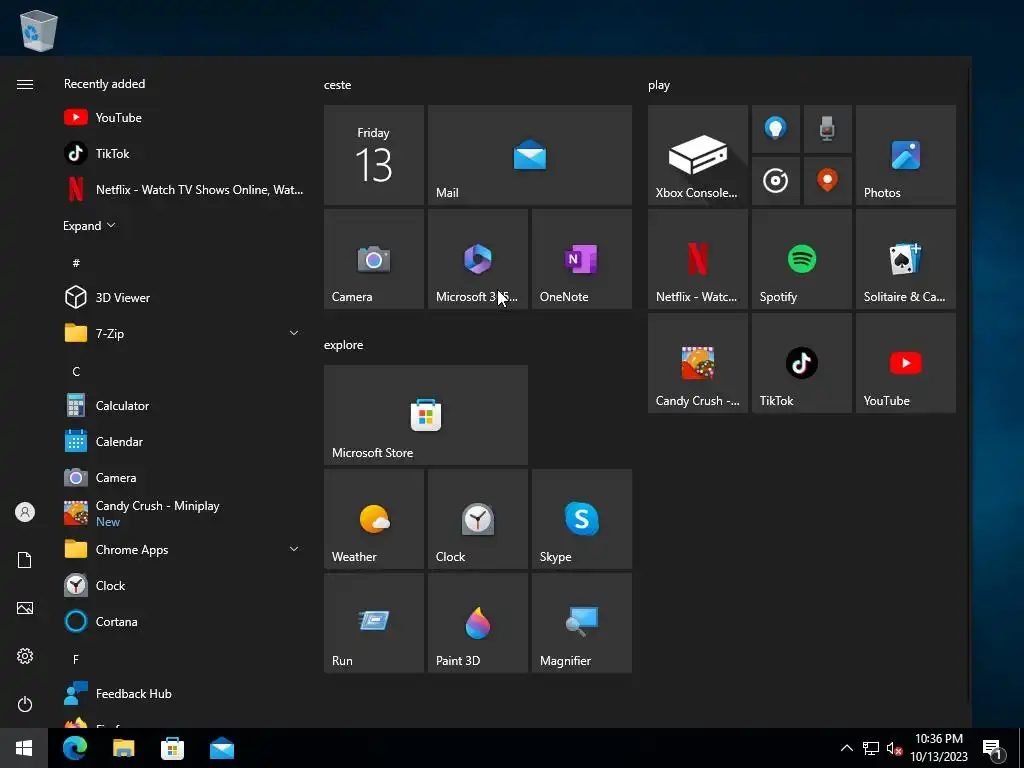Launch the Candy Crush tile
The height and width of the screenshot is (768, 1024).
[x=697, y=363]
